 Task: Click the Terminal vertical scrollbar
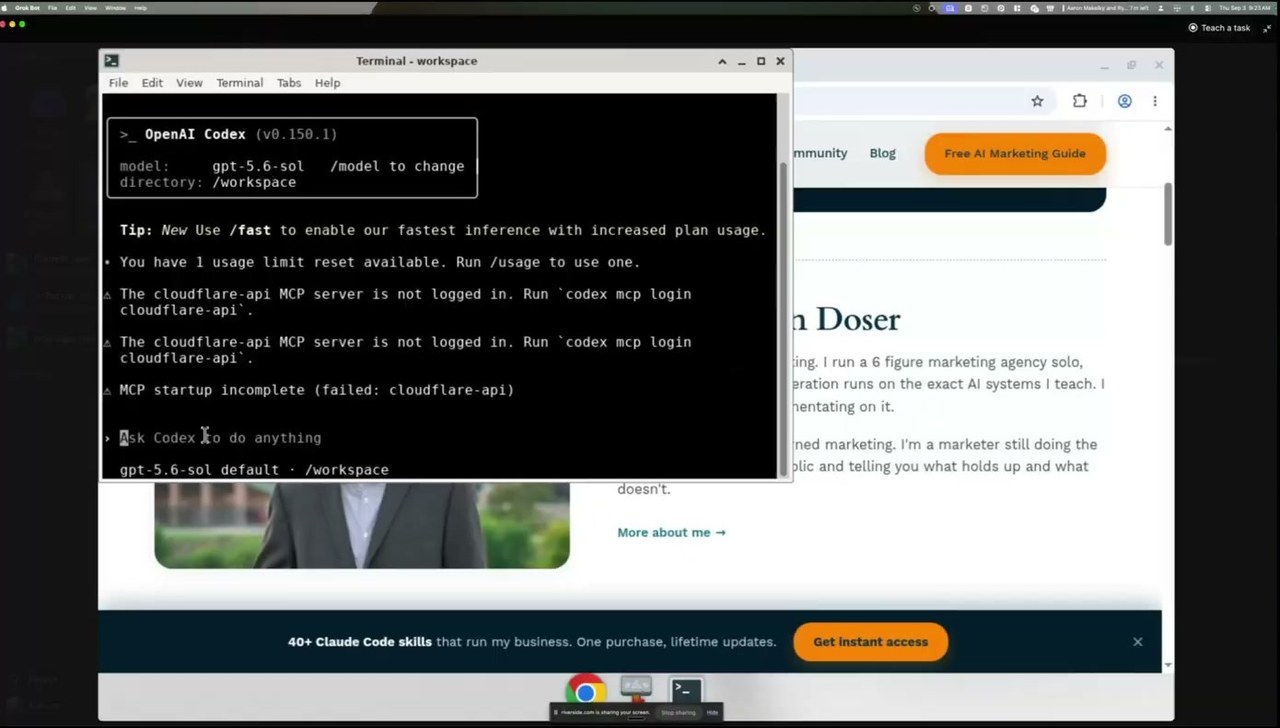[783, 320]
